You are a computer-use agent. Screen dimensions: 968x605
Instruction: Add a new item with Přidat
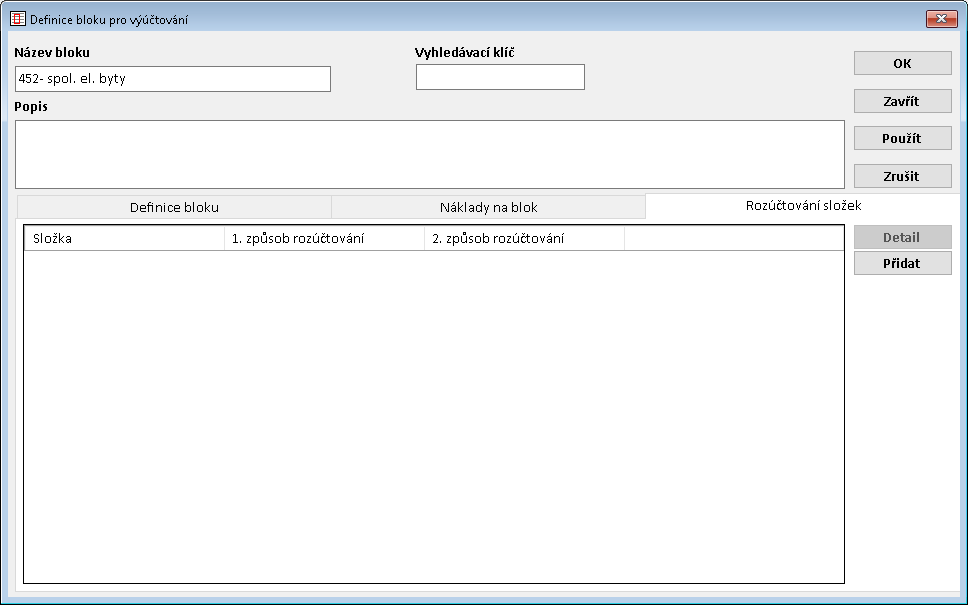click(x=902, y=263)
